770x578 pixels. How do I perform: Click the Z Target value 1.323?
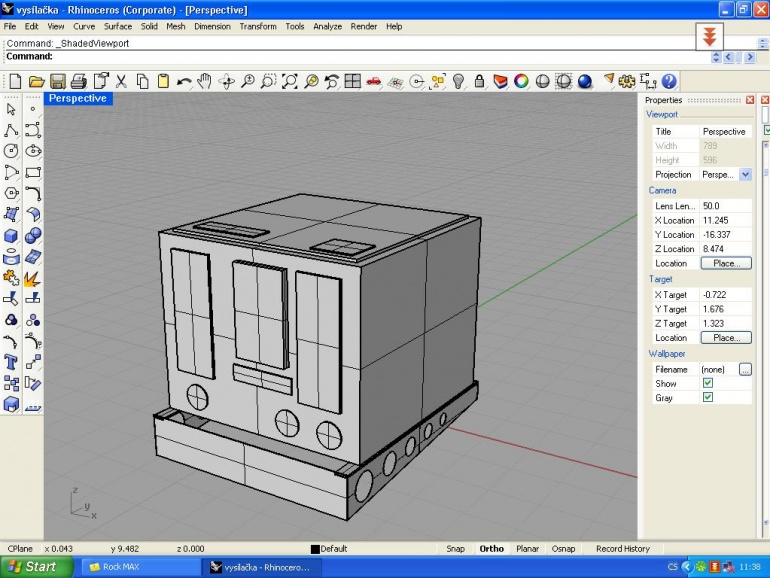[x=726, y=323]
